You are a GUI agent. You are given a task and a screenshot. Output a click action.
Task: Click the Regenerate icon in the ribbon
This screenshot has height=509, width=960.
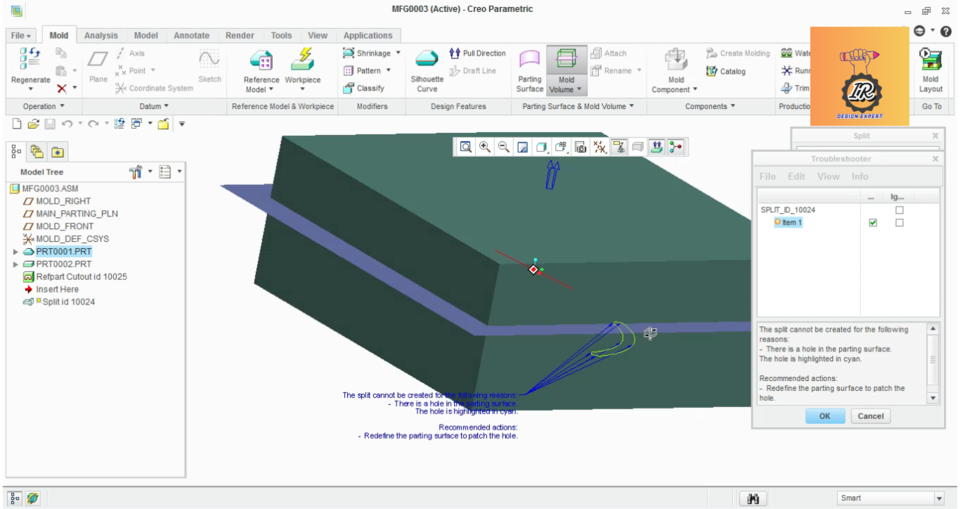tap(30, 59)
